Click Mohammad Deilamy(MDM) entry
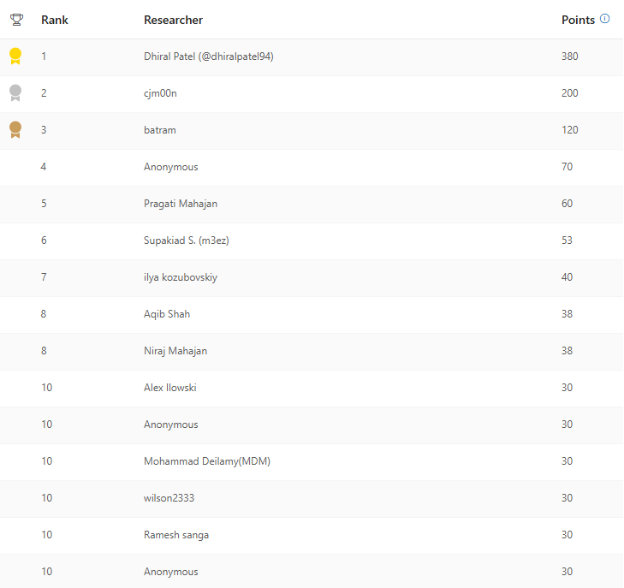The height and width of the screenshot is (588, 624). [207, 461]
